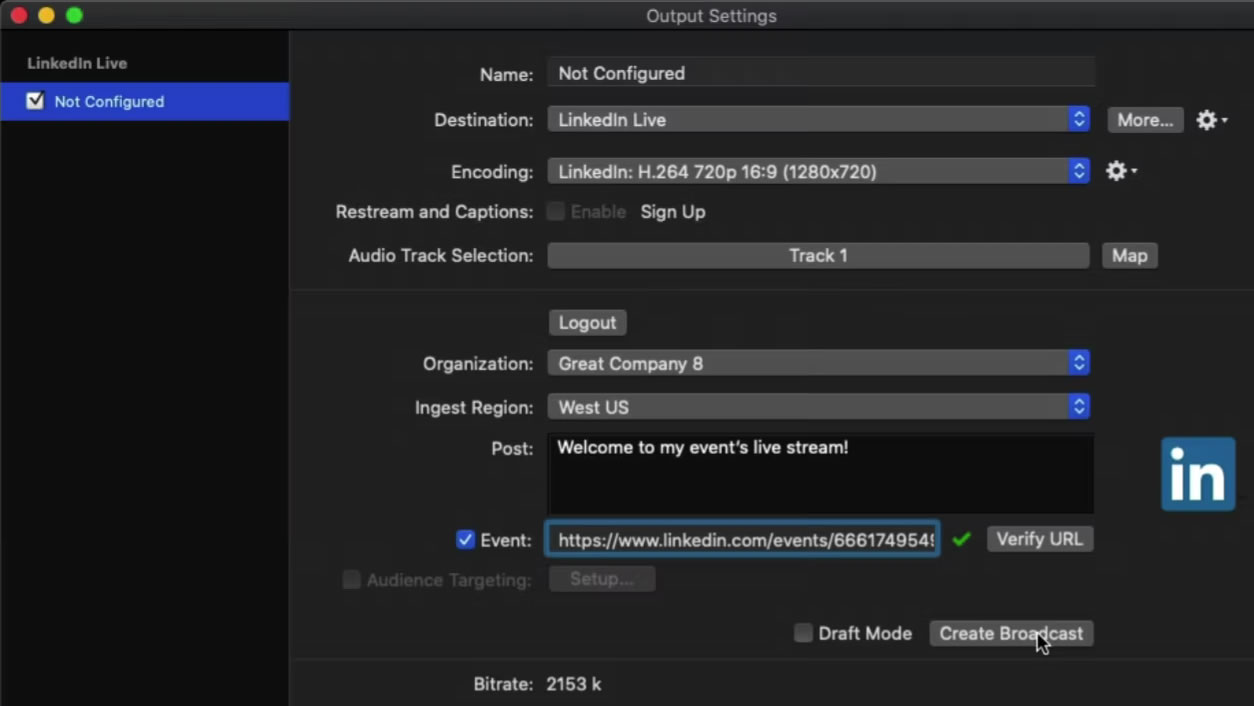Select the Not Configured output in sidebar
Screen dimensions: 1254x706
[145, 101]
